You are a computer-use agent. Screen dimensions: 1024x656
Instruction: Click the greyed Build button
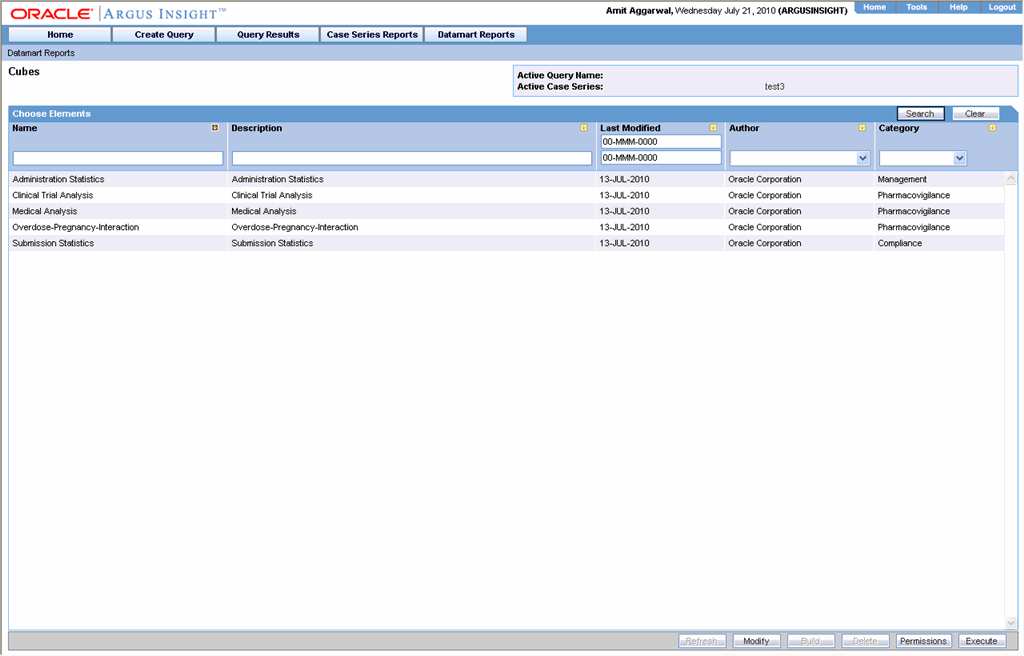pyautogui.click(x=810, y=641)
